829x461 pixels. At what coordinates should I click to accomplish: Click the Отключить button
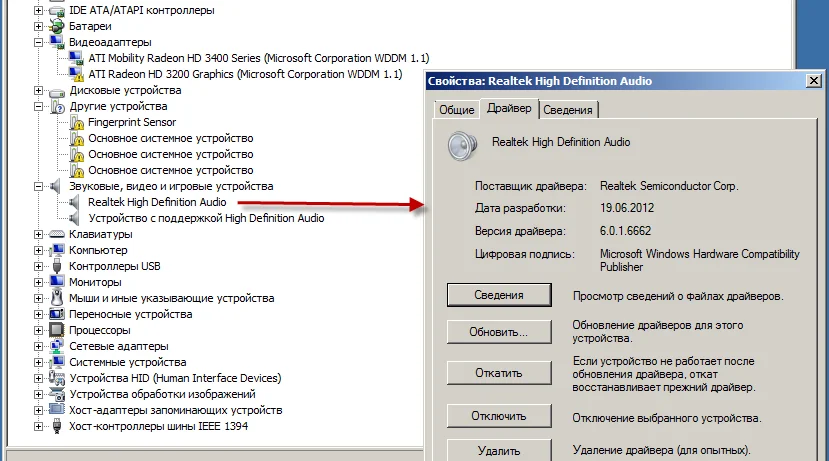(x=499, y=416)
